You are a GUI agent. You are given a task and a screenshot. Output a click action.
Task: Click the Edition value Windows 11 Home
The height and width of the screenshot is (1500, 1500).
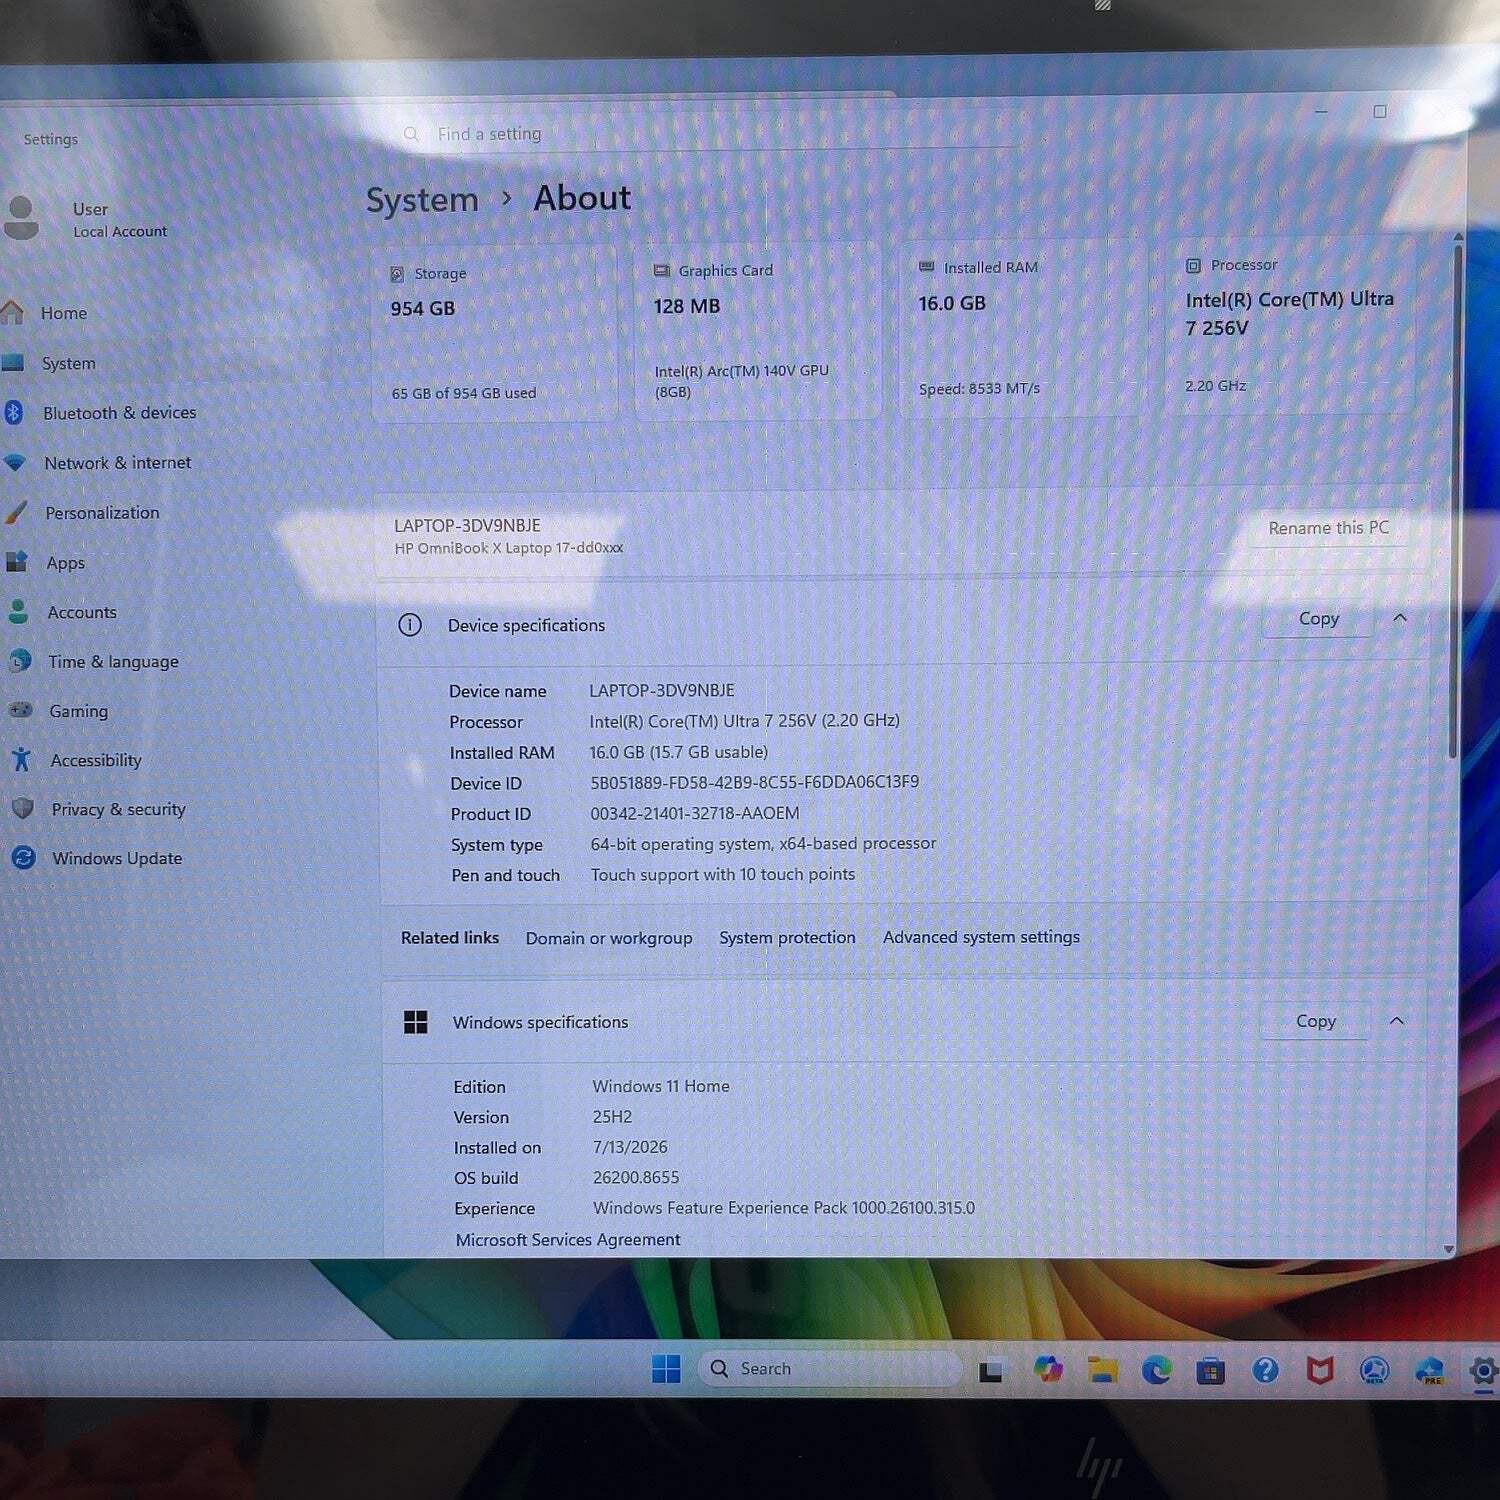pos(661,1086)
